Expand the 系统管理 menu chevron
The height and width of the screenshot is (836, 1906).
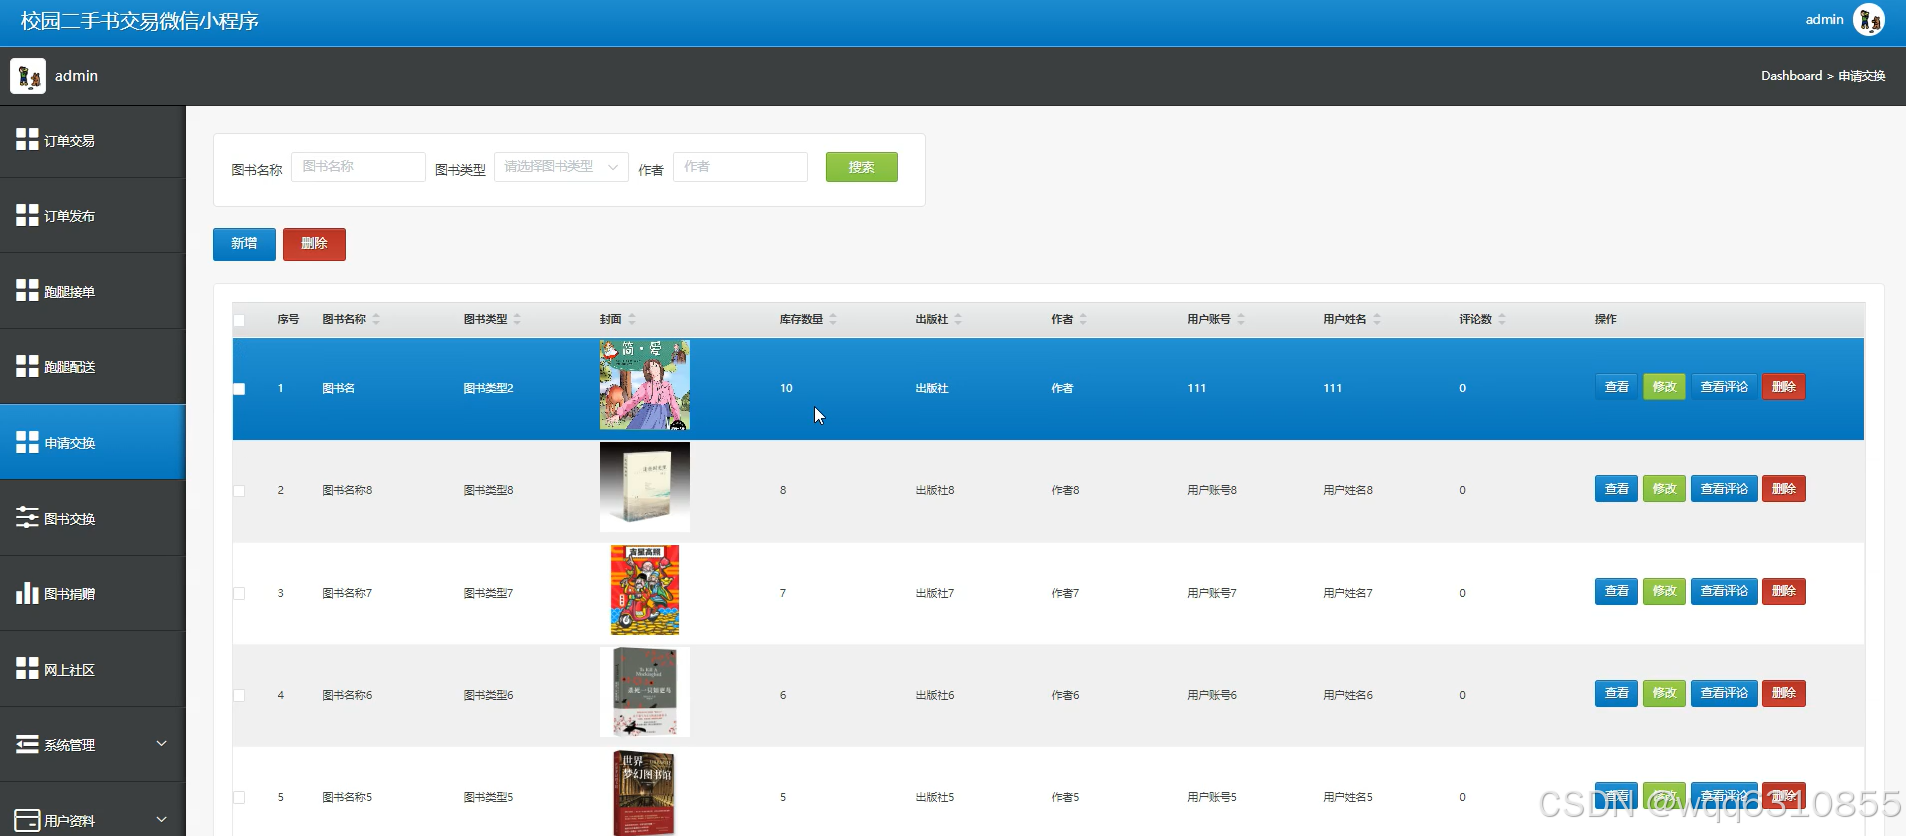click(162, 743)
